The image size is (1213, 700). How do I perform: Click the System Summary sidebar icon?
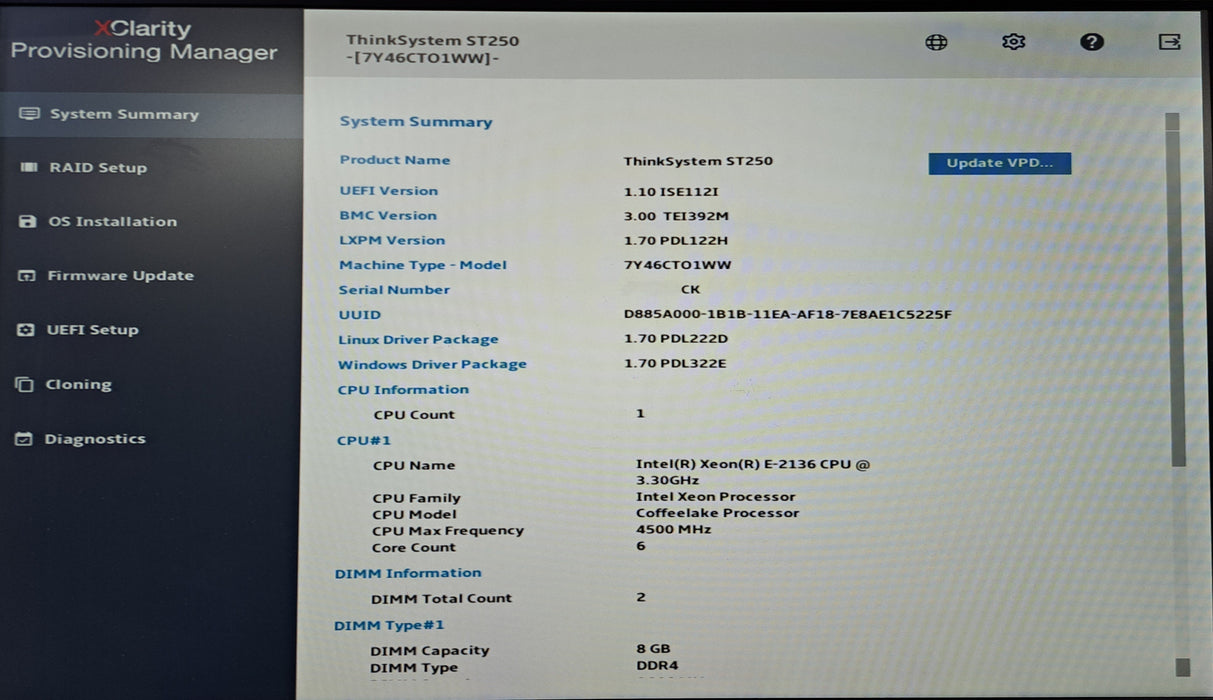click(29, 114)
